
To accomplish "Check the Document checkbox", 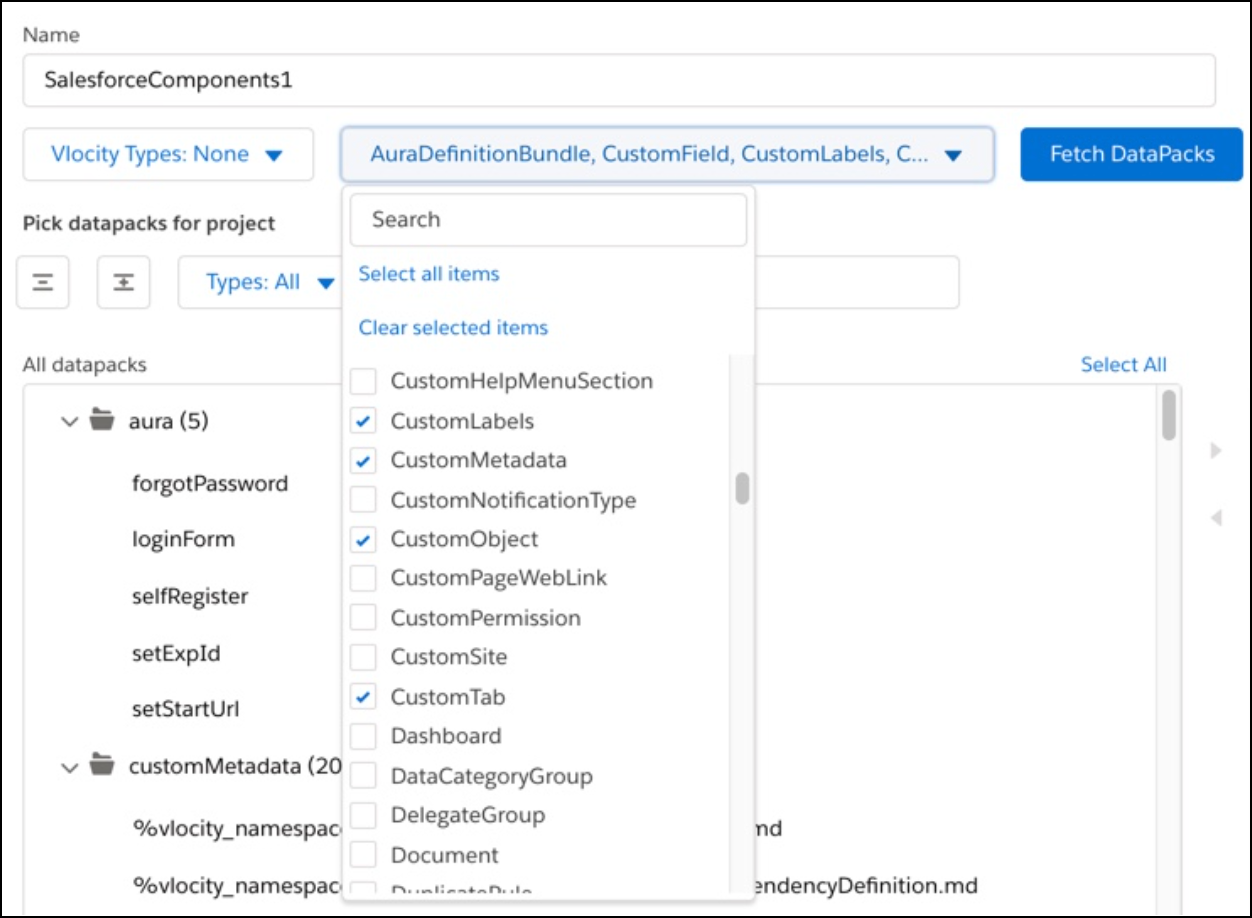I will [x=364, y=855].
